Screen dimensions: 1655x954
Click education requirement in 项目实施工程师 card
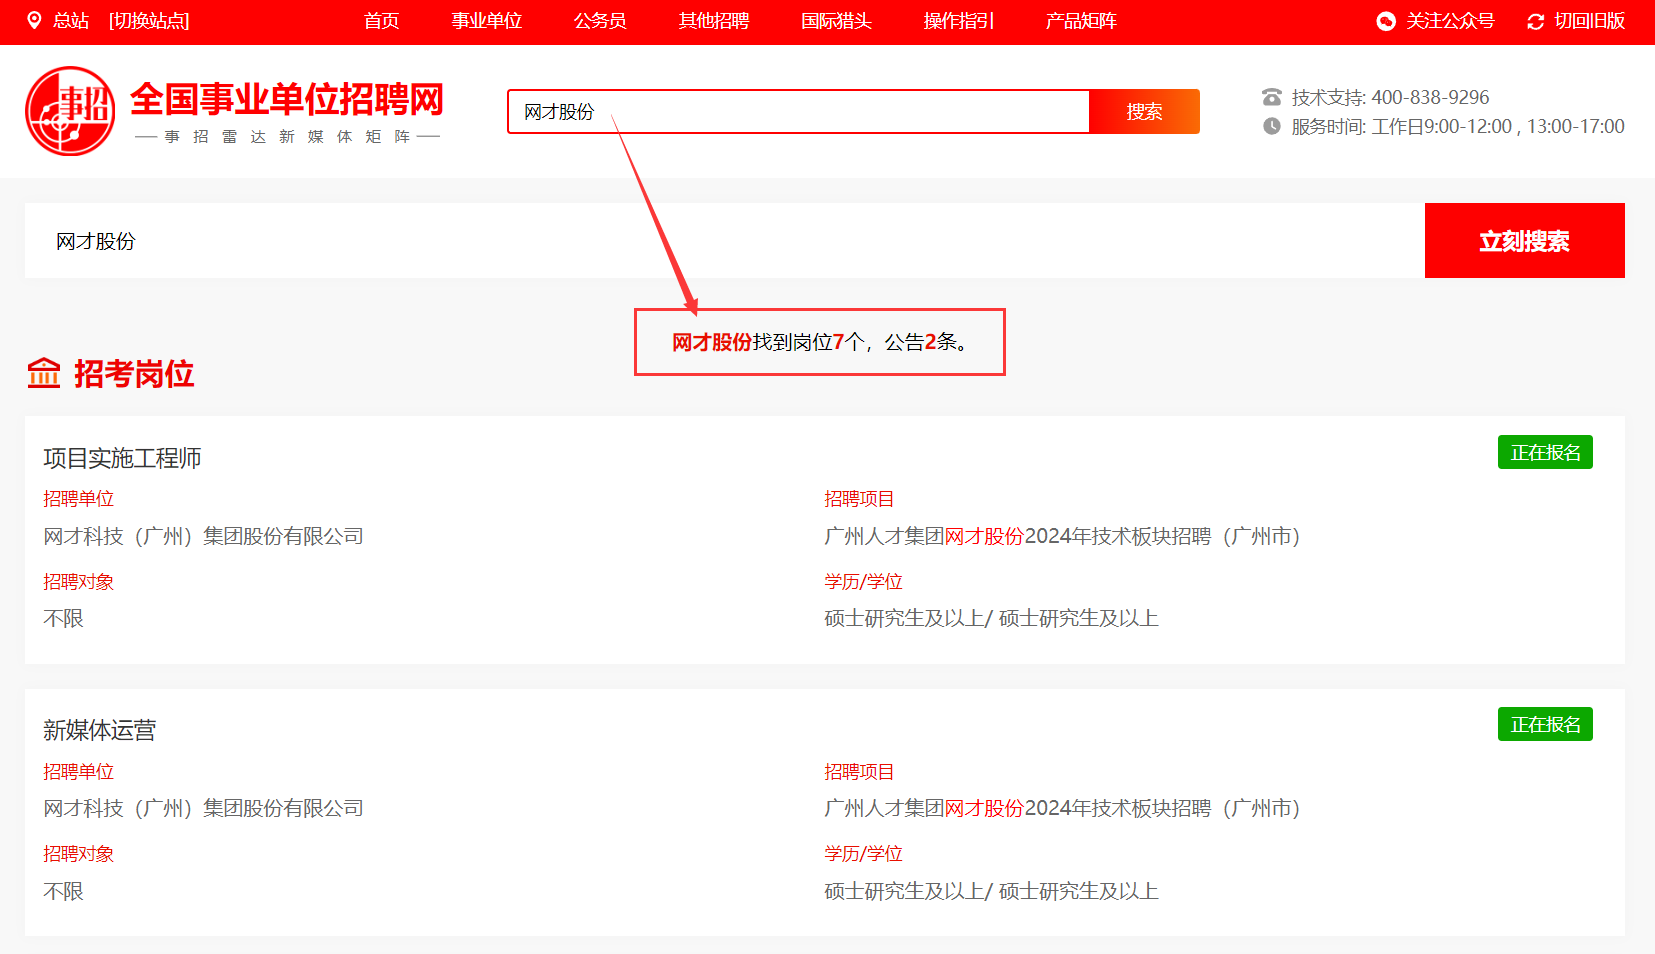[991, 618]
